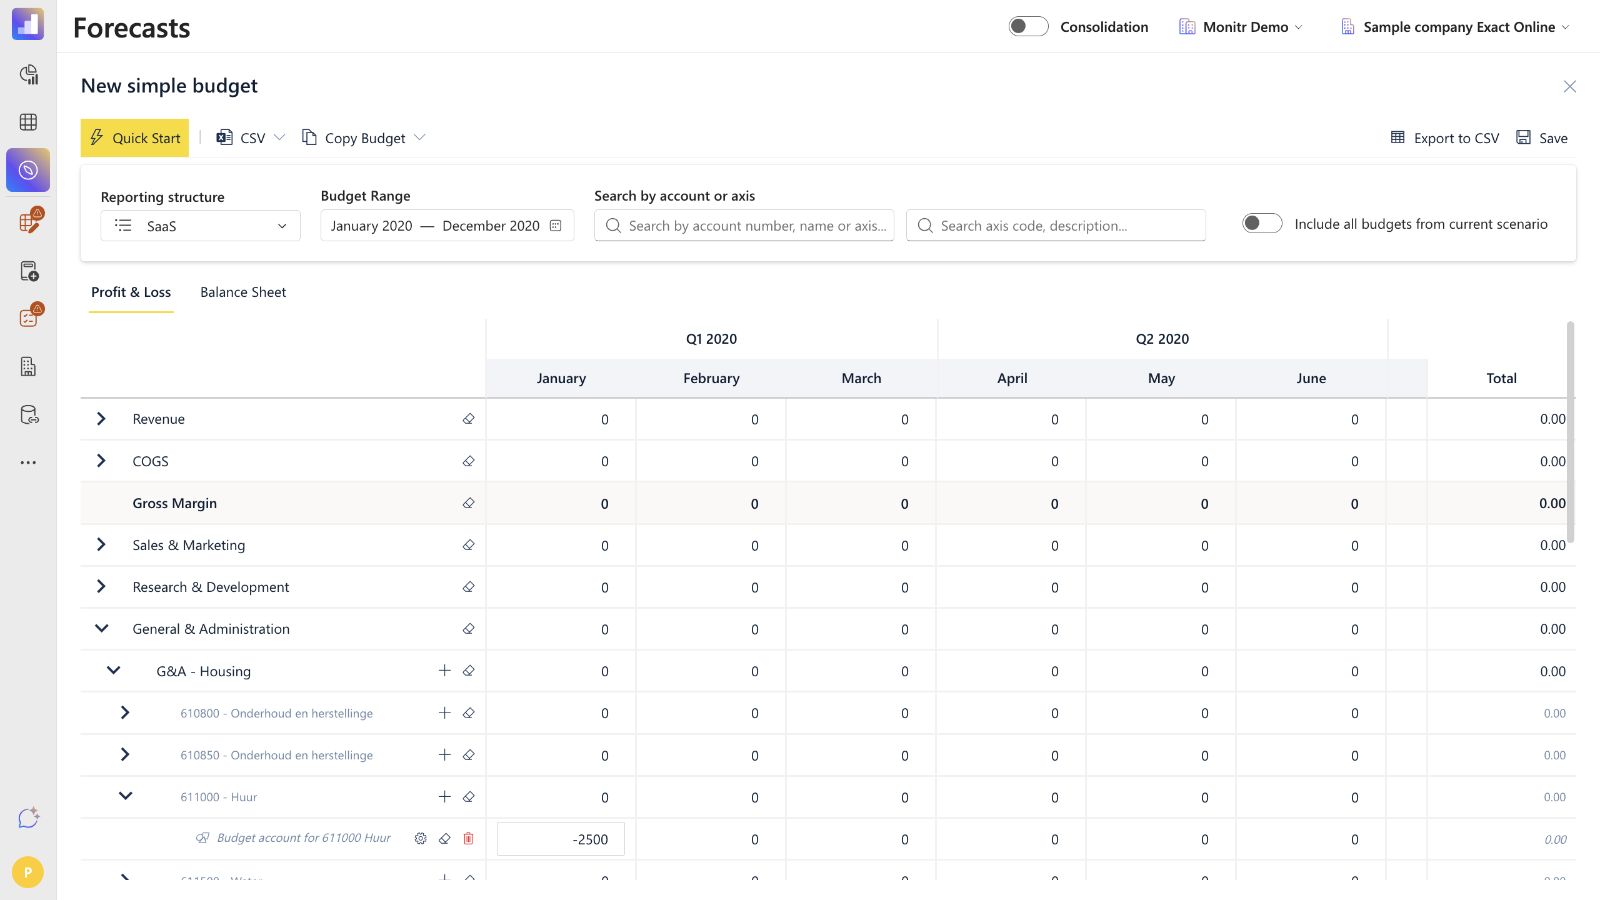Click the Total column header
Viewport: 1600px width, 900px height.
coord(1501,378)
